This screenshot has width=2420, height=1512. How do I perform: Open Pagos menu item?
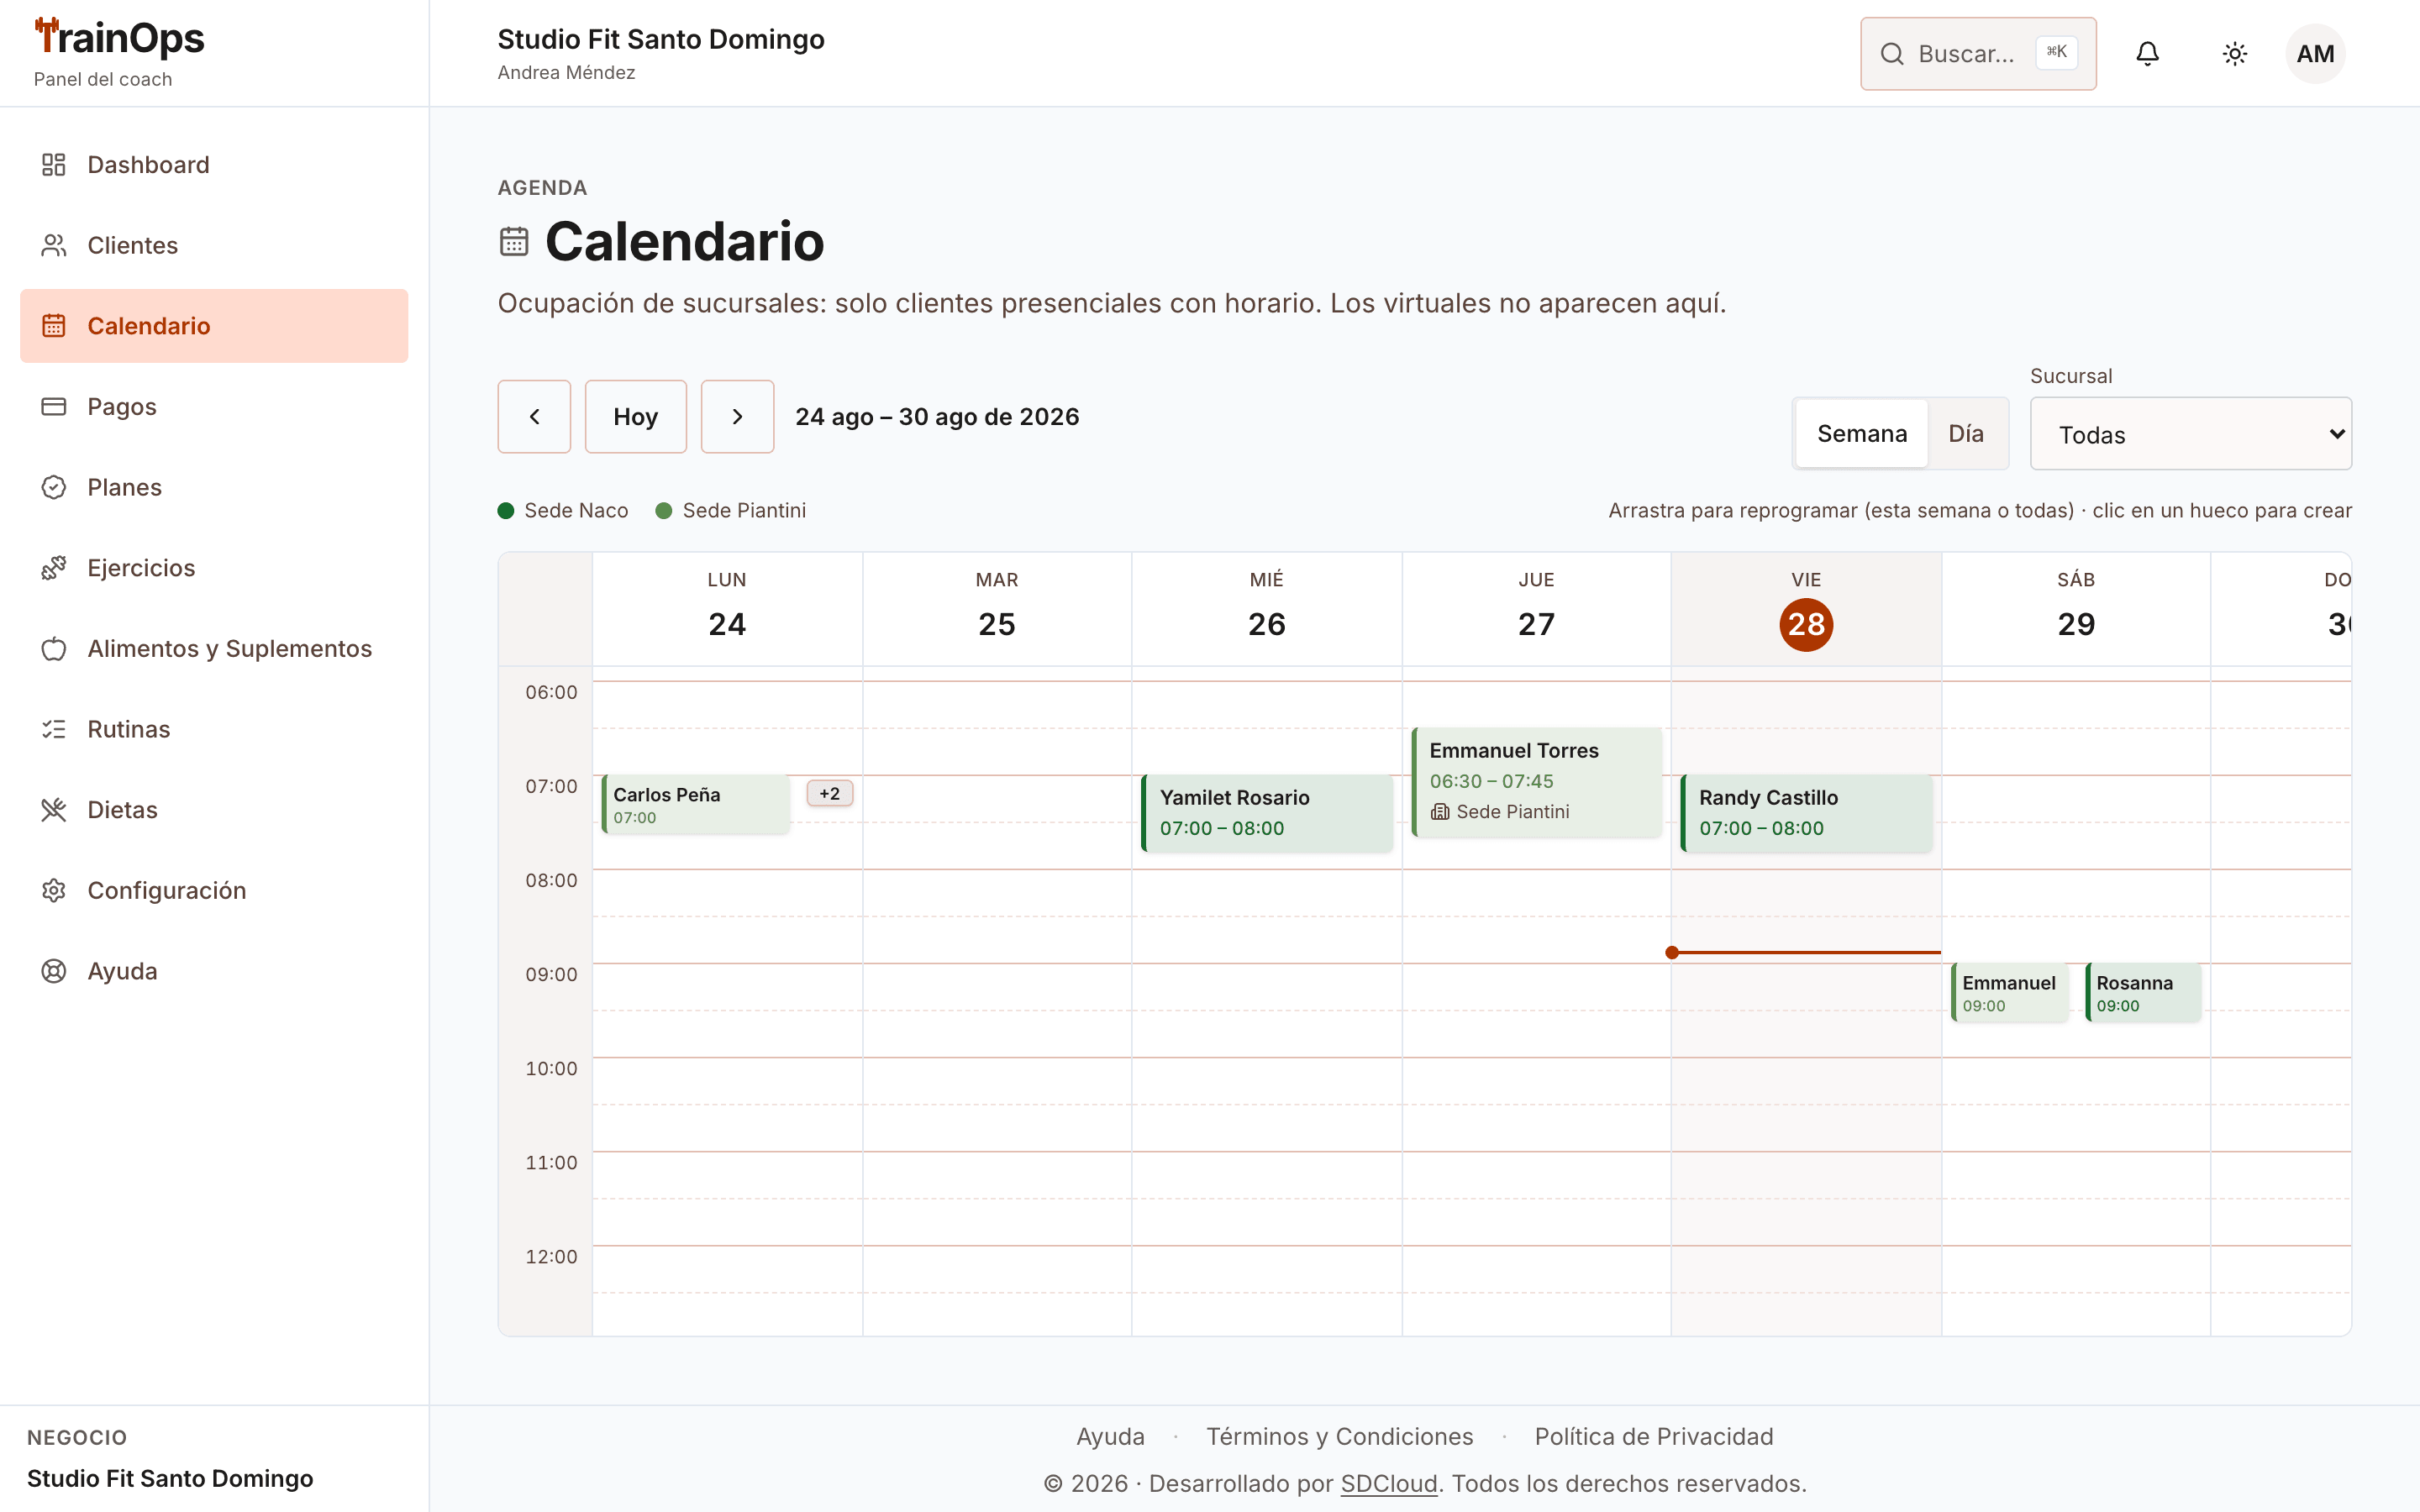tap(214, 407)
